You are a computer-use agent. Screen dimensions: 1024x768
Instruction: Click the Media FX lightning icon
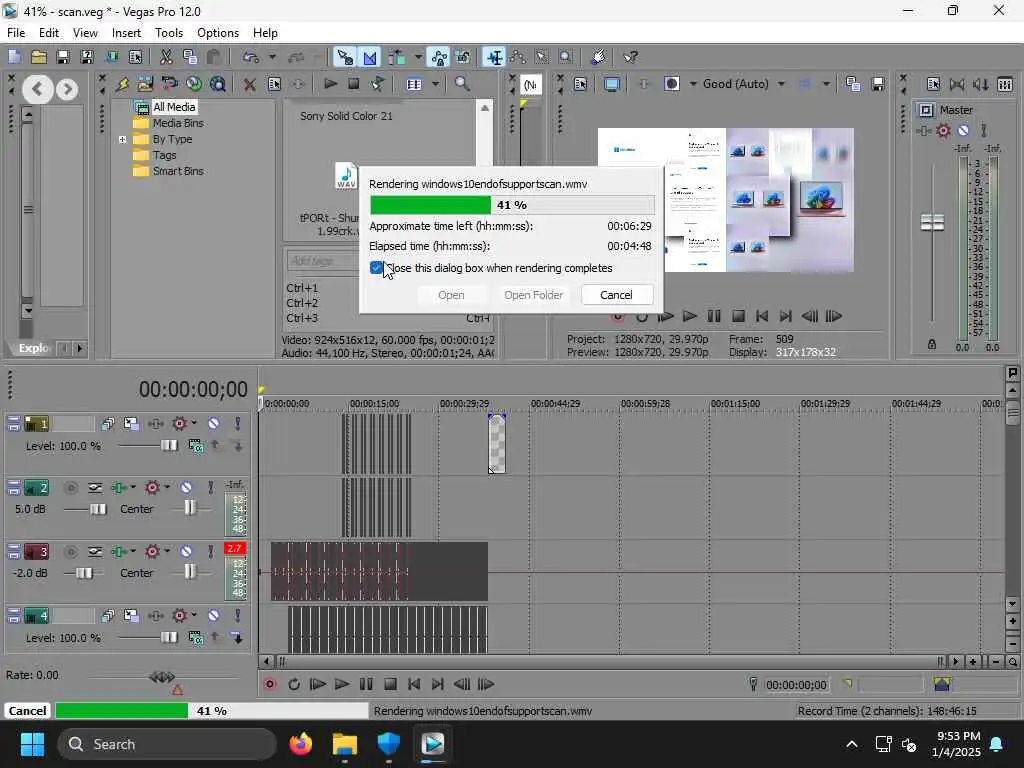(x=122, y=84)
